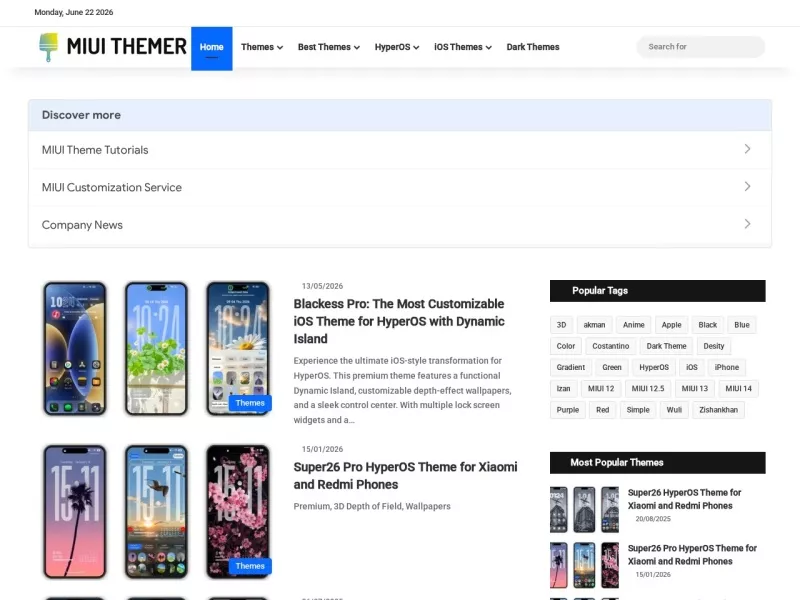Select the Apple tag
800x600 pixels.
point(671,325)
